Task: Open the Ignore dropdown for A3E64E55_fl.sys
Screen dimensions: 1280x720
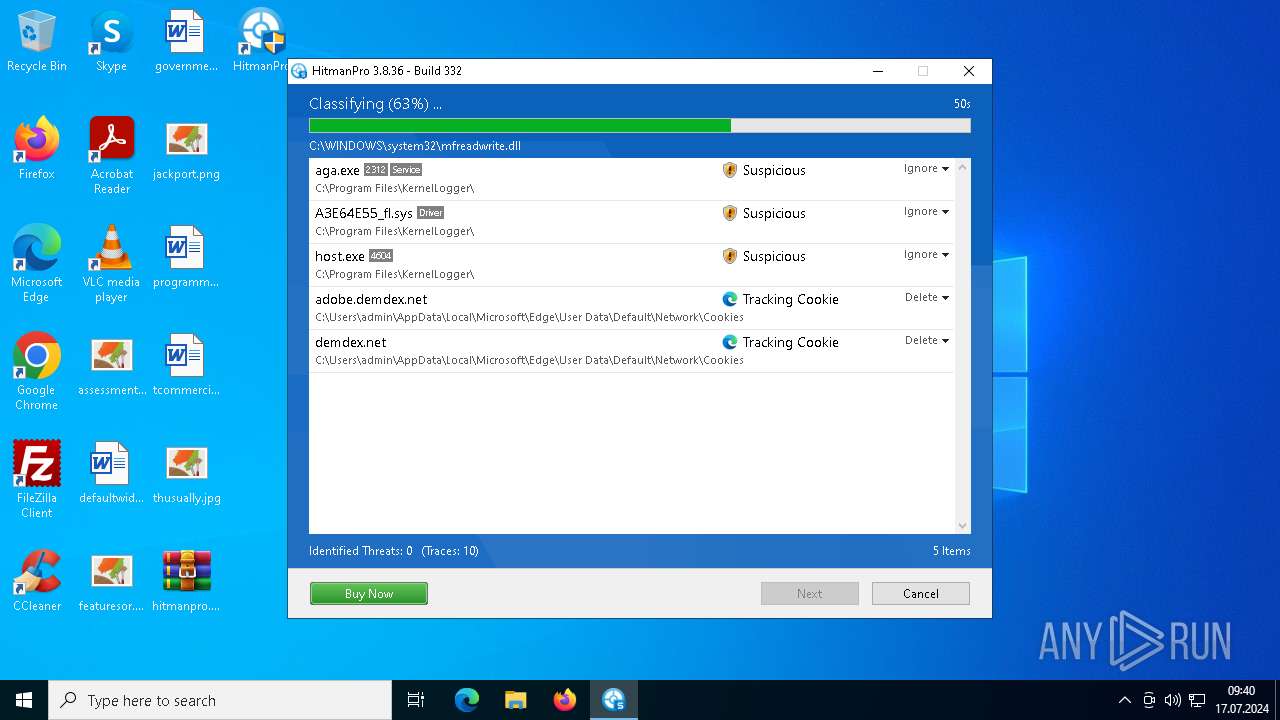Action: tap(926, 212)
